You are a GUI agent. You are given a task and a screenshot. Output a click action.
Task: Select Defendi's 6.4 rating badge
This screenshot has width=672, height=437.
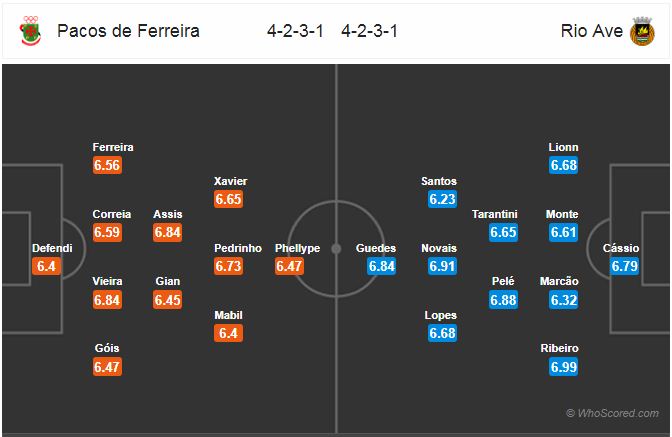pos(46,266)
